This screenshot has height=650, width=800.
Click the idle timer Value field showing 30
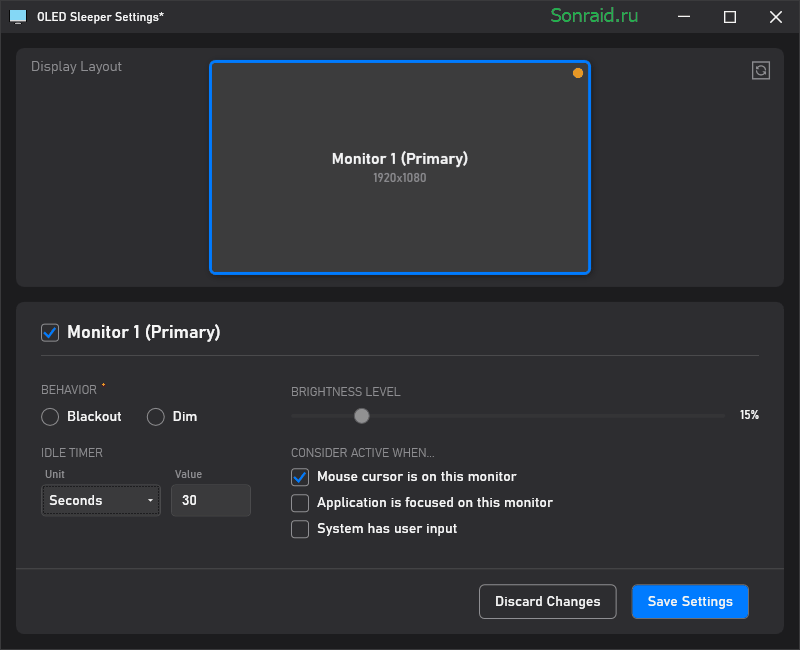coord(211,500)
